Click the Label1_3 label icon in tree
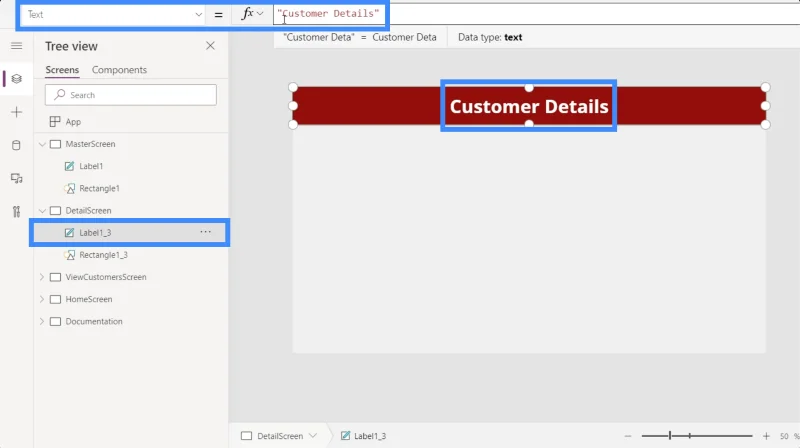800x448 pixels. 69,233
